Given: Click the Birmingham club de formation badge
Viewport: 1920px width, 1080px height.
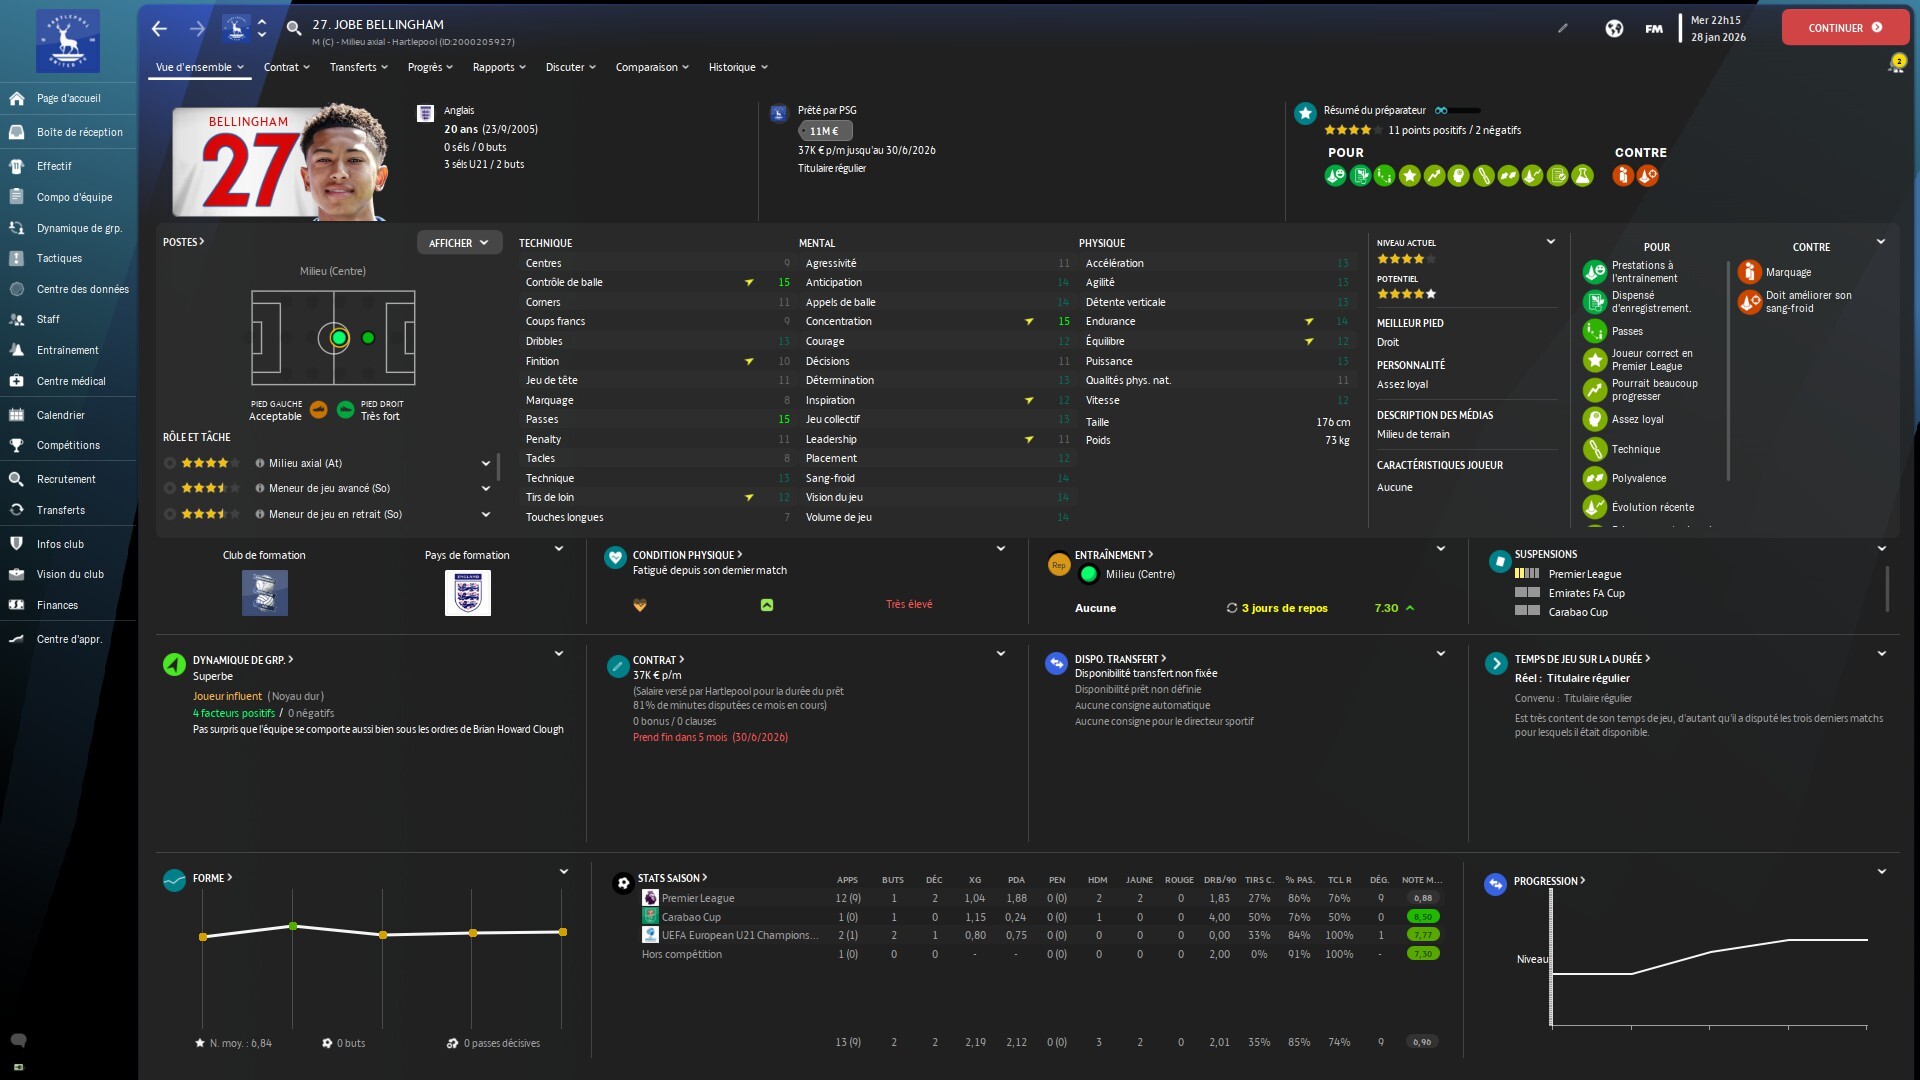Looking at the screenshot, I should coord(264,593).
